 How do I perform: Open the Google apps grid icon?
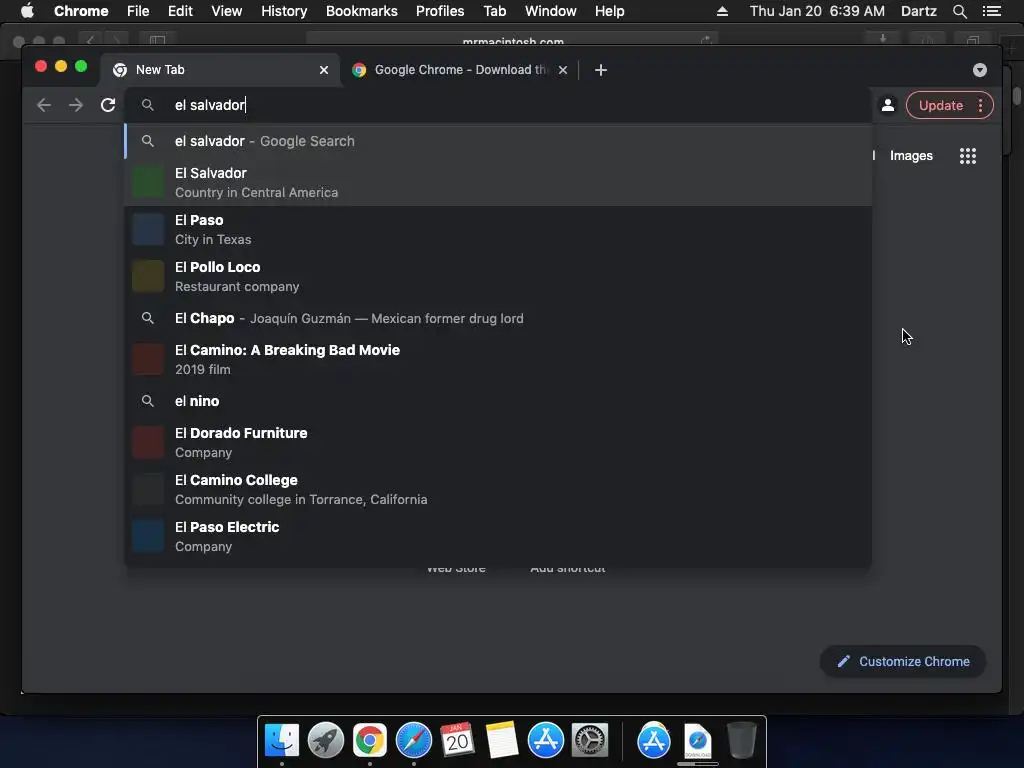968,155
